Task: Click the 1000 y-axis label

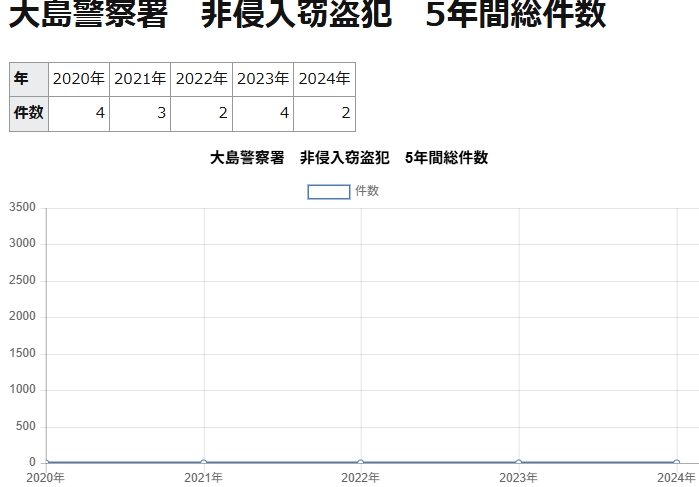Action: pos(22,389)
